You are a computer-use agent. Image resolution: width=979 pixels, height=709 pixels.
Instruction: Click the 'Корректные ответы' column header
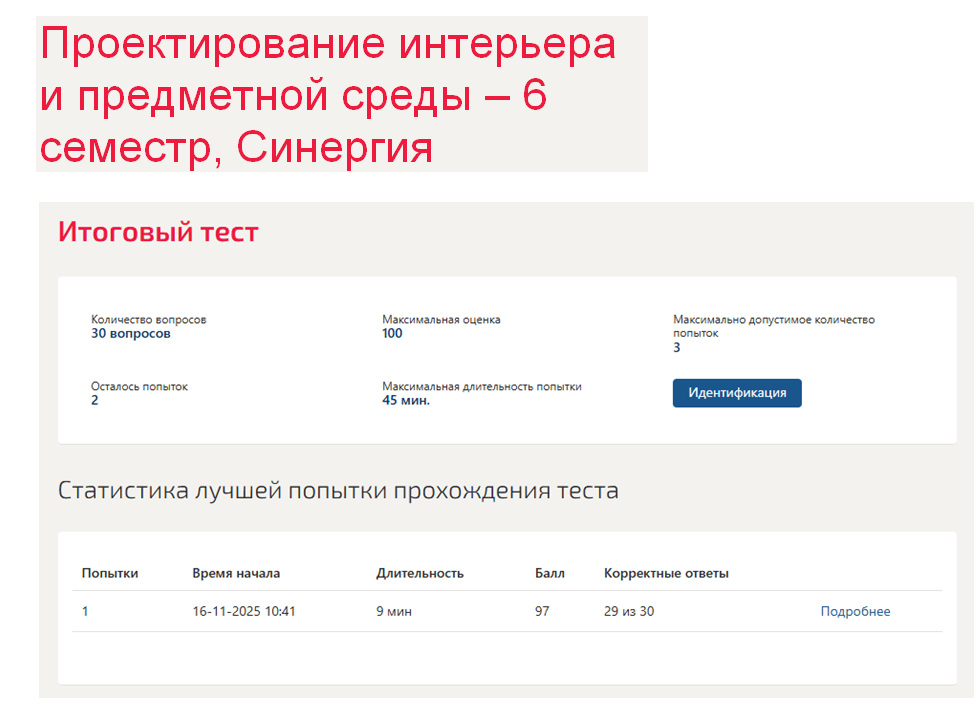click(x=666, y=573)
